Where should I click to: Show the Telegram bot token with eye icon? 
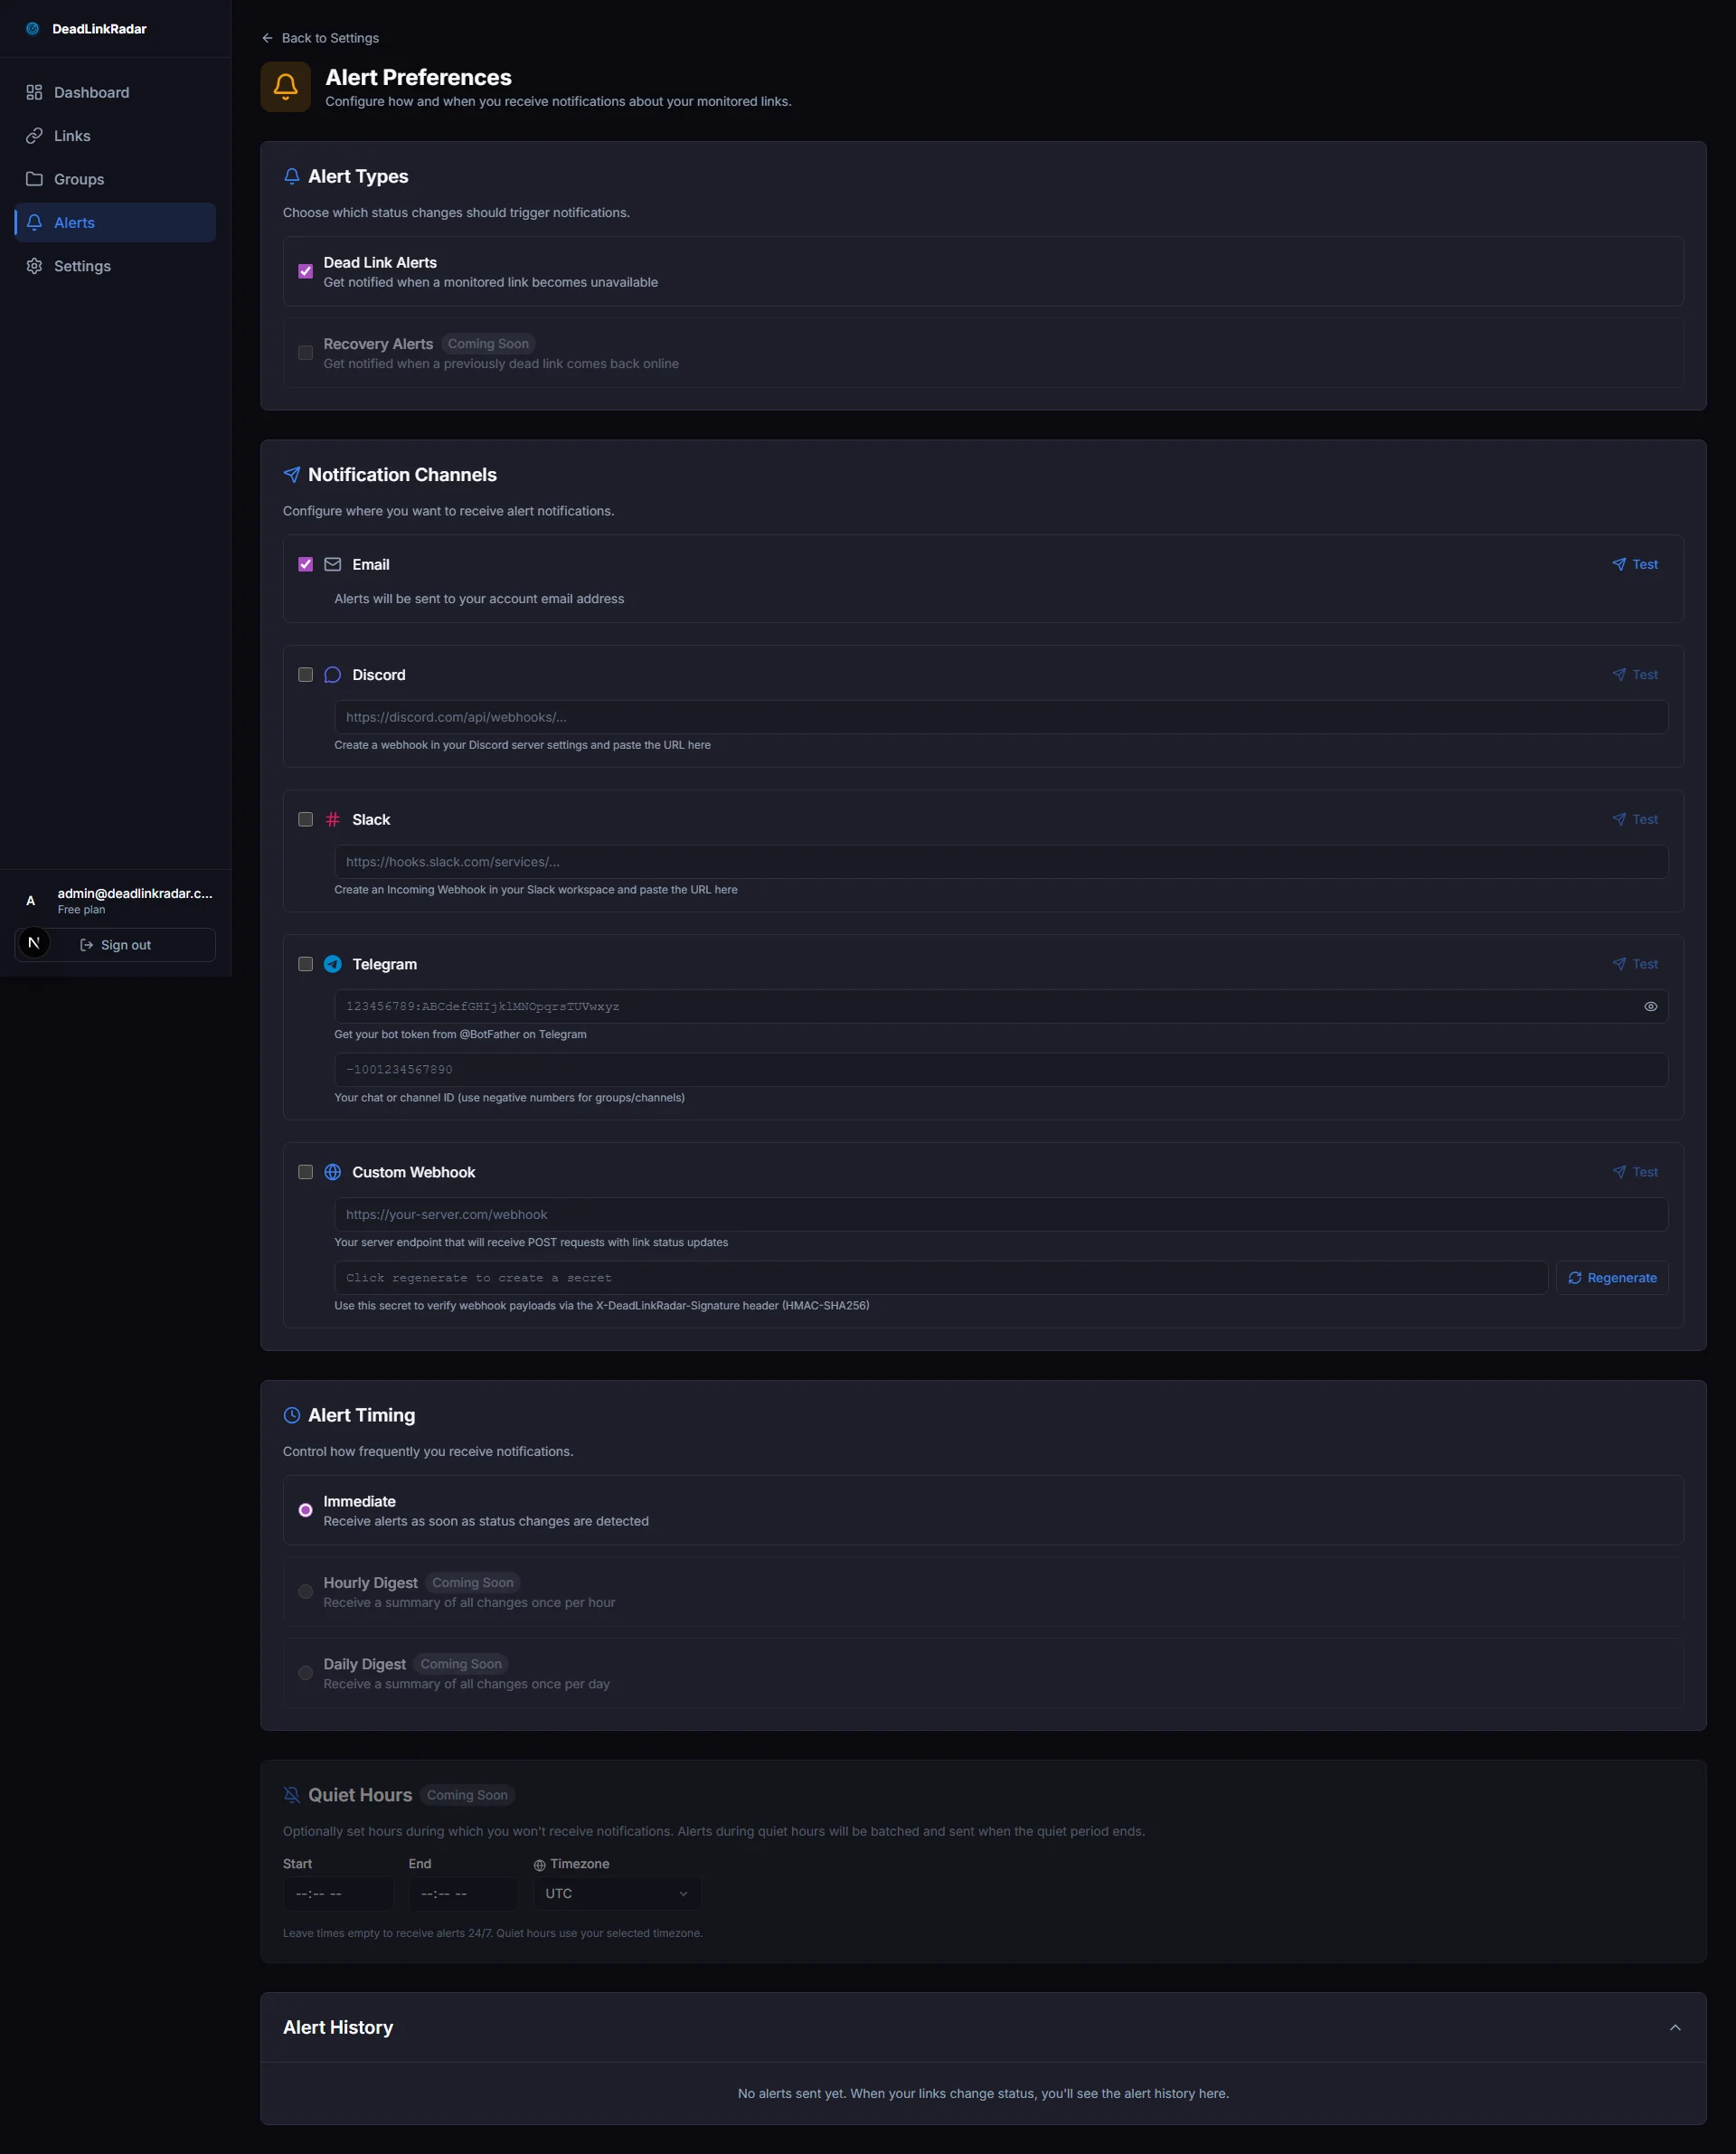[1650, 1007]
